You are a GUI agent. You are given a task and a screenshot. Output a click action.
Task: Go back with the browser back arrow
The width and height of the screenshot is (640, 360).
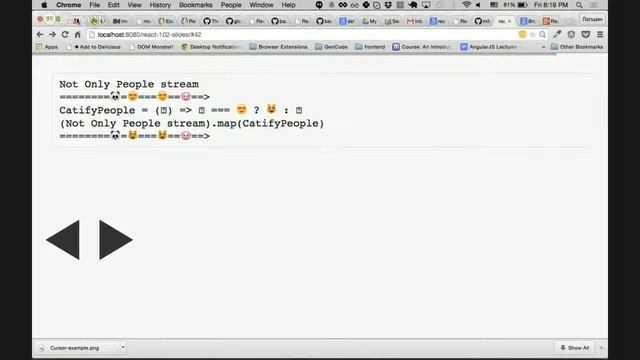click(x=40, y=35)
